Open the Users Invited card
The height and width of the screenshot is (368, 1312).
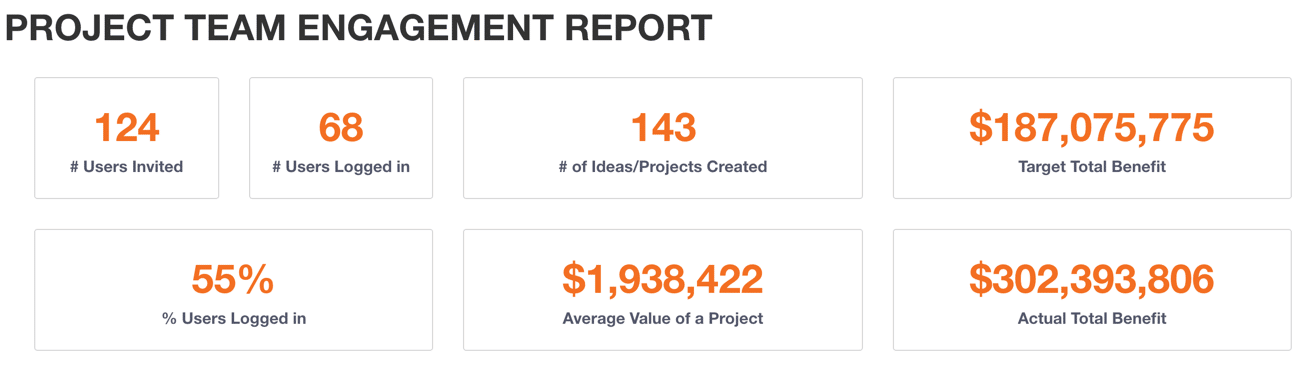[x=127, y=138]
